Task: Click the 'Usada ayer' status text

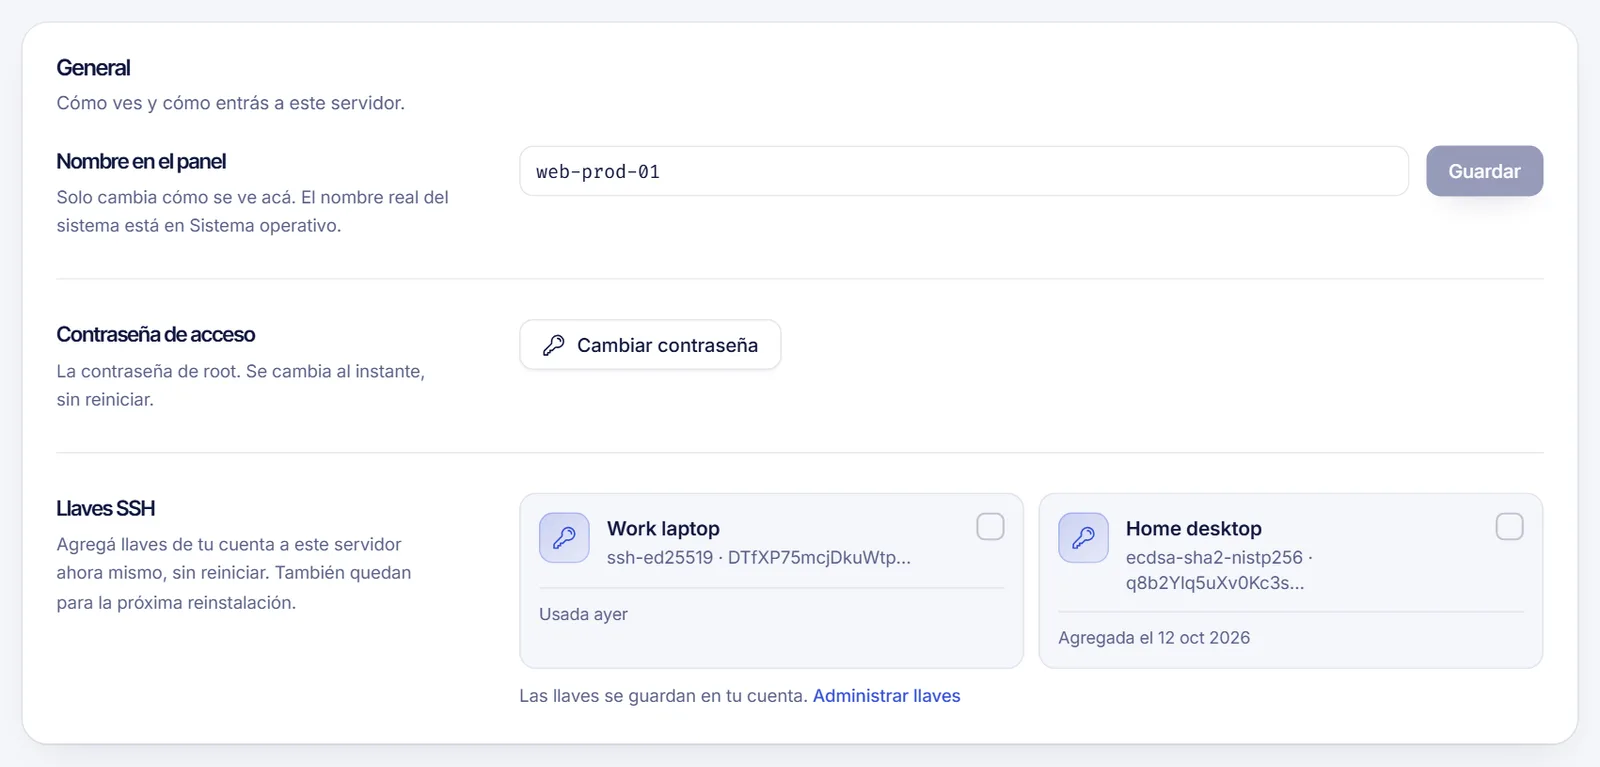Action: (x=583, y=614)
